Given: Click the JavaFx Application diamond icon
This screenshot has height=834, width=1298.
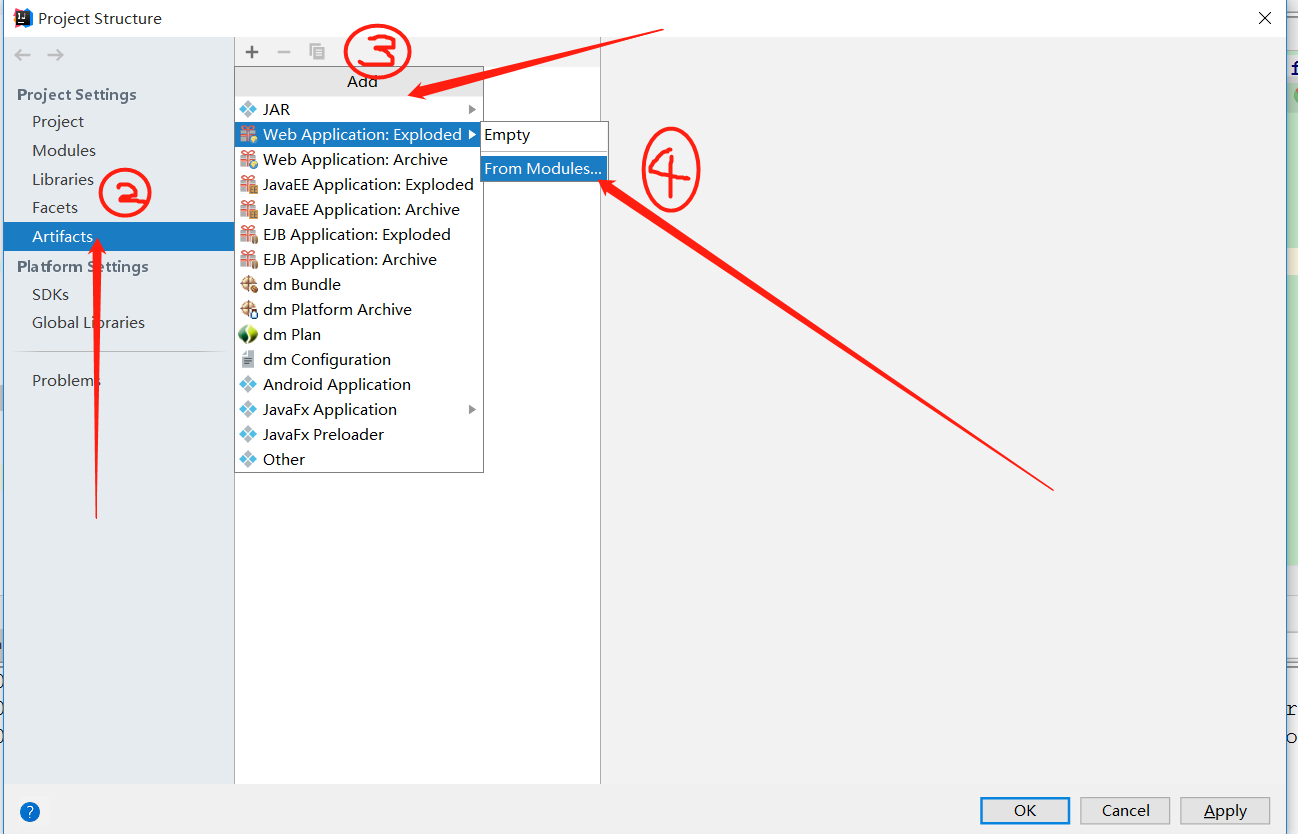Looking at the screenshot, I should pos(248,409).
